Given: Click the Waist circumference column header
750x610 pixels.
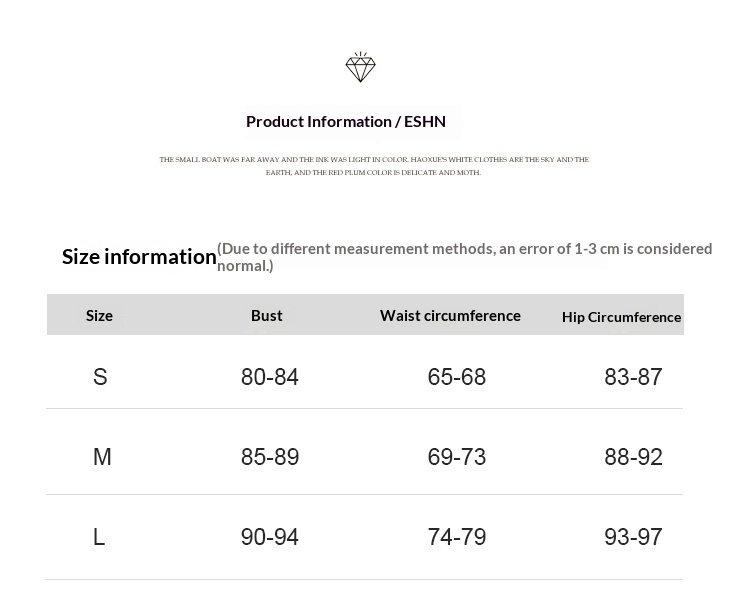Looking at the screenshot, I should 450,315.
